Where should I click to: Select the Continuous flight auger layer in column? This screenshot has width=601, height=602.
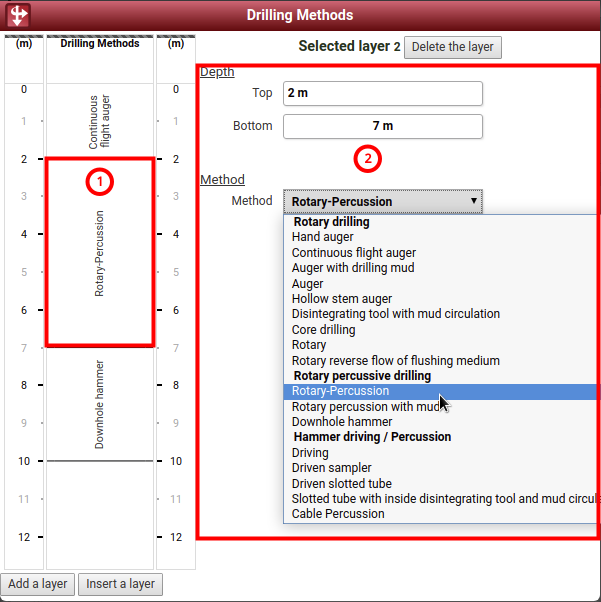point(99,120)
